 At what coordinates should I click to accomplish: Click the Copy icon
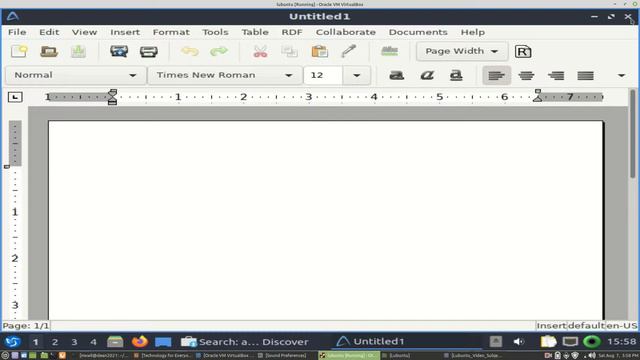click(289, 51)
